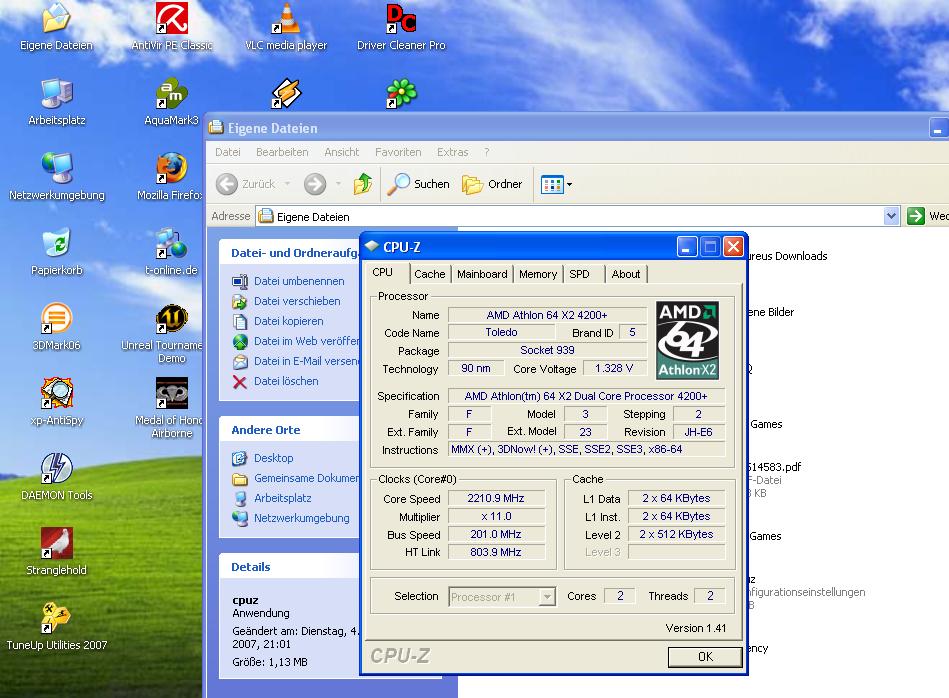Image resolution: width=949 pixels, height=698 pixels.
Task: Collapse Datei- und Ordneraufgaben header
Action: point(289,252)
